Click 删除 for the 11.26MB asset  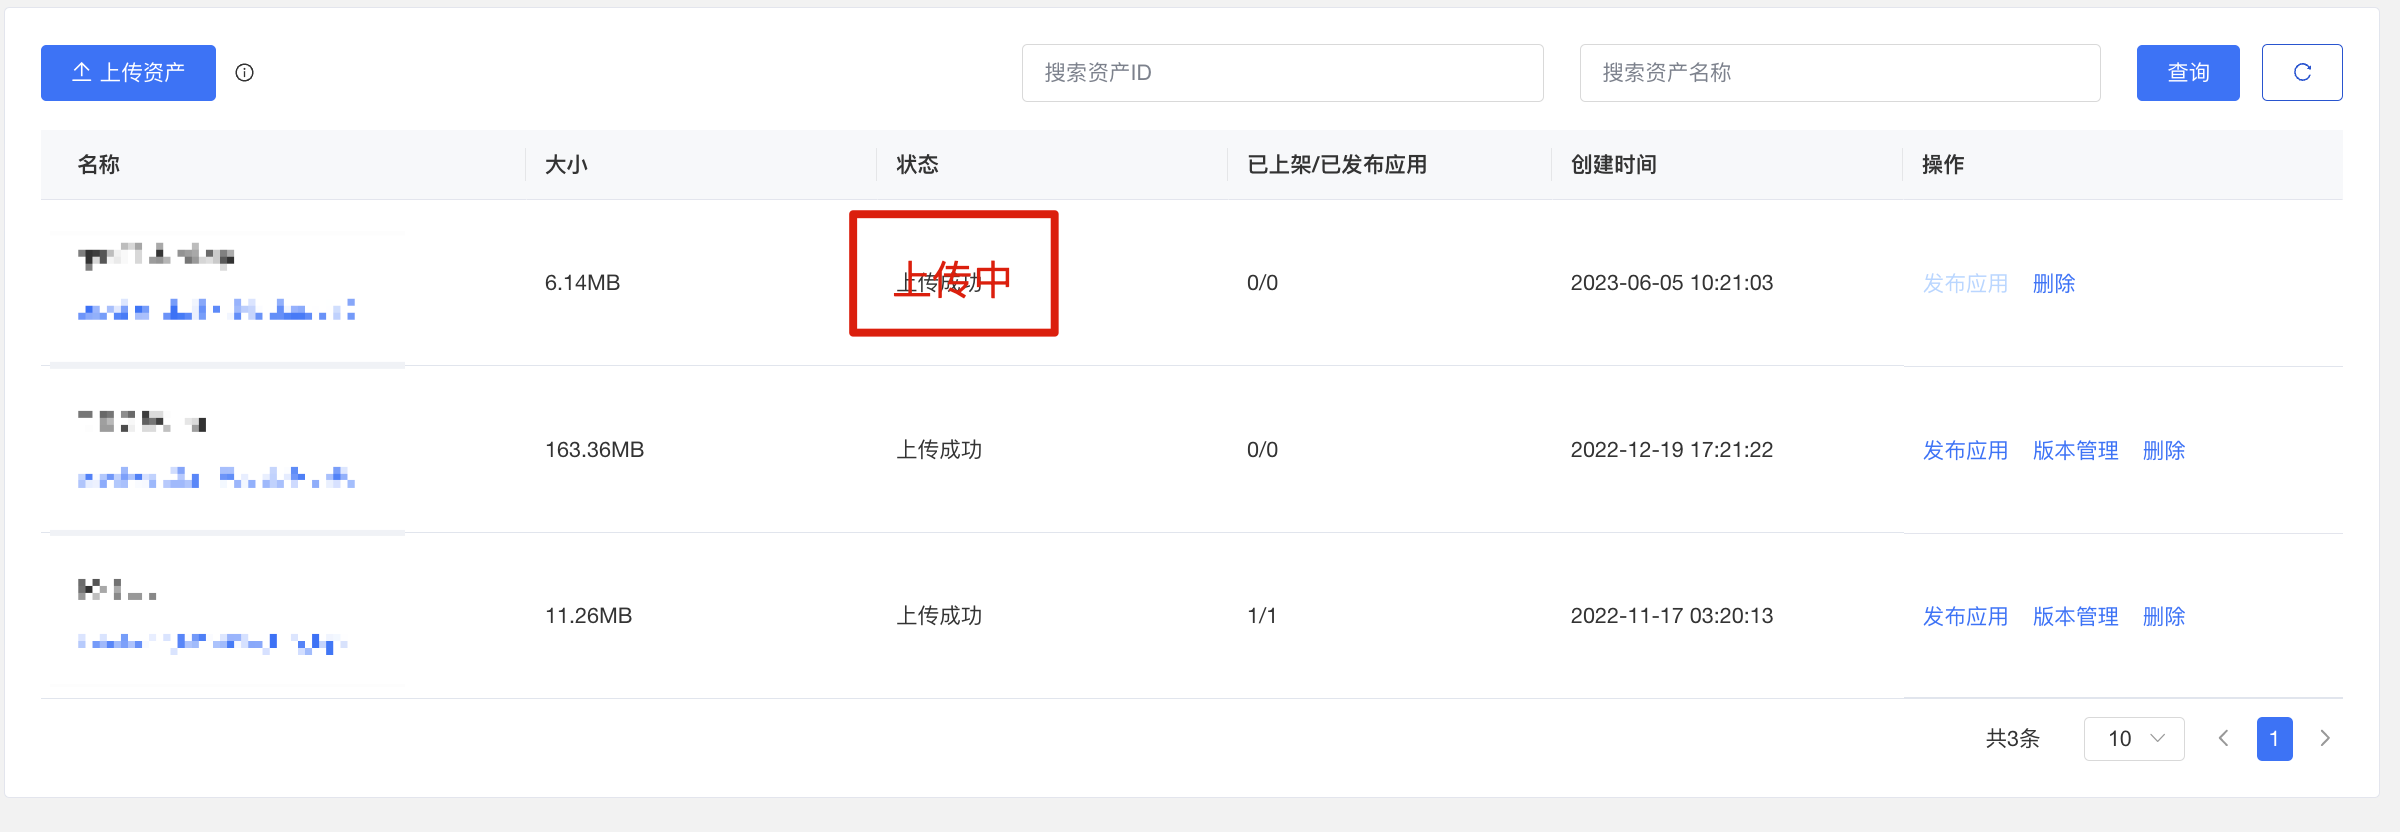point(2164,616)
